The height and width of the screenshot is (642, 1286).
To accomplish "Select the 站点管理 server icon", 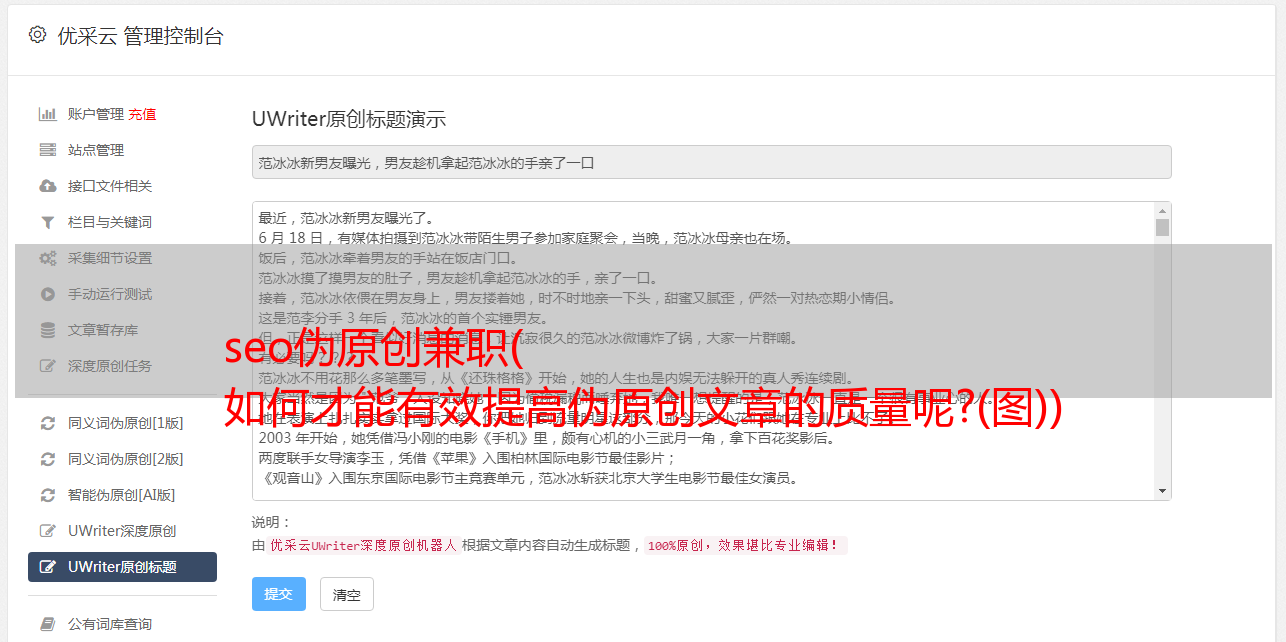I will [47, 150].
